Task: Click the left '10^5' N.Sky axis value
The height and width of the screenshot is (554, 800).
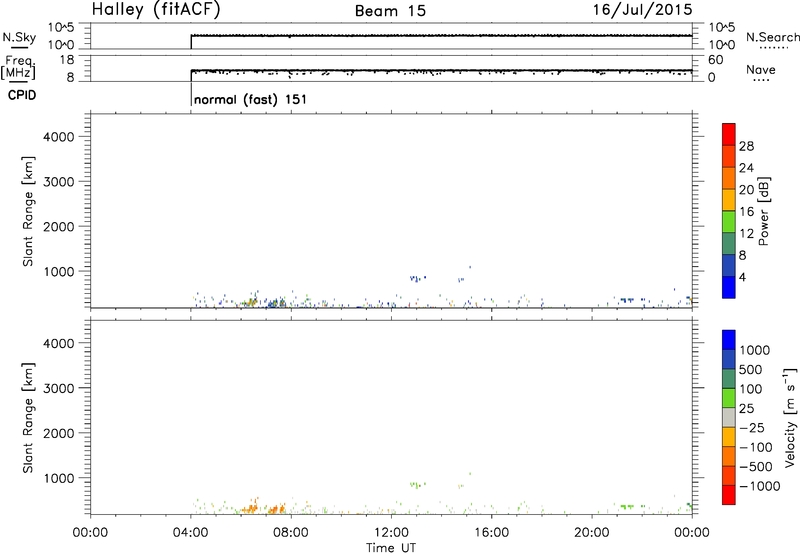Action: (61, 27)
